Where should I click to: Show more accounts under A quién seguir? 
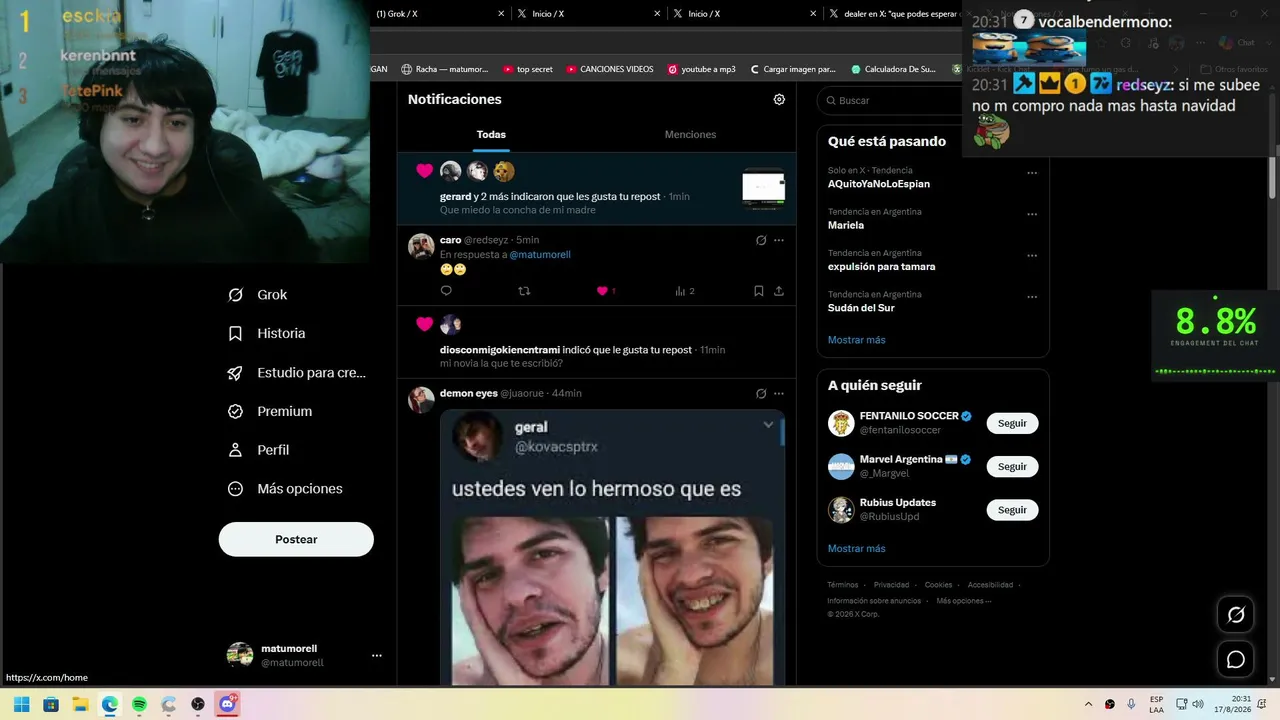[x=856, y=548]
